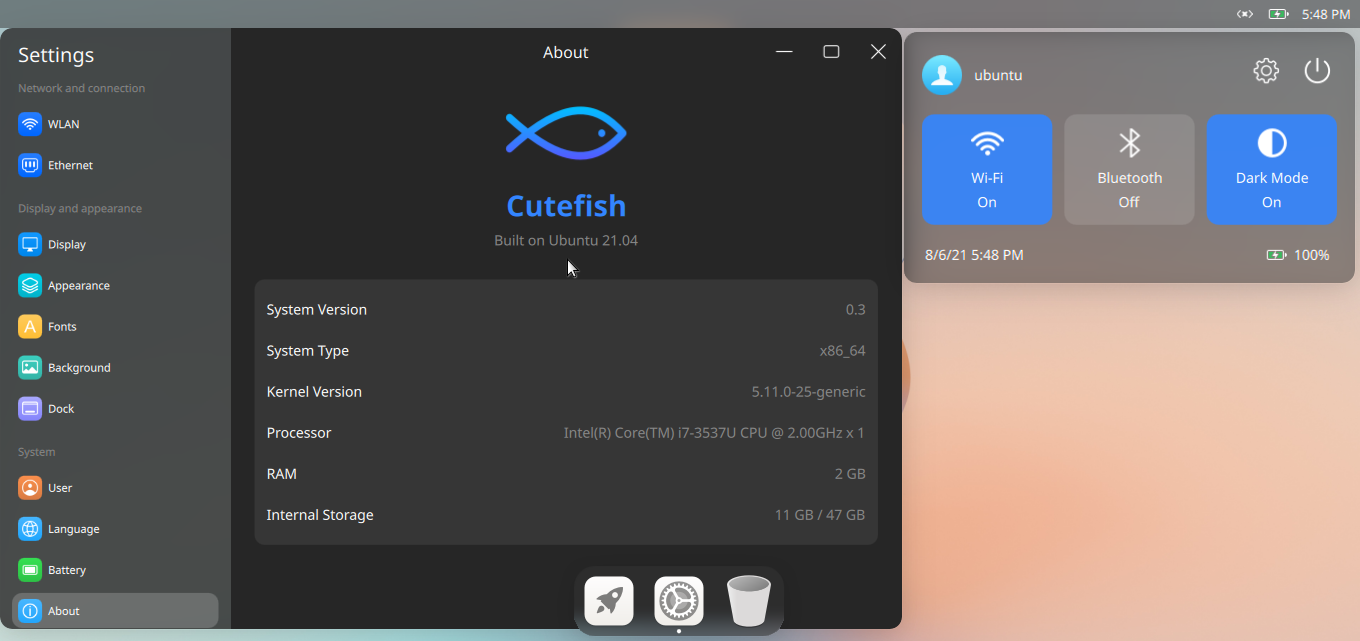This screenshot has height=641, width=1360.
Task: Toggle the Dark Mode tile
Action: coord(1272,170)
